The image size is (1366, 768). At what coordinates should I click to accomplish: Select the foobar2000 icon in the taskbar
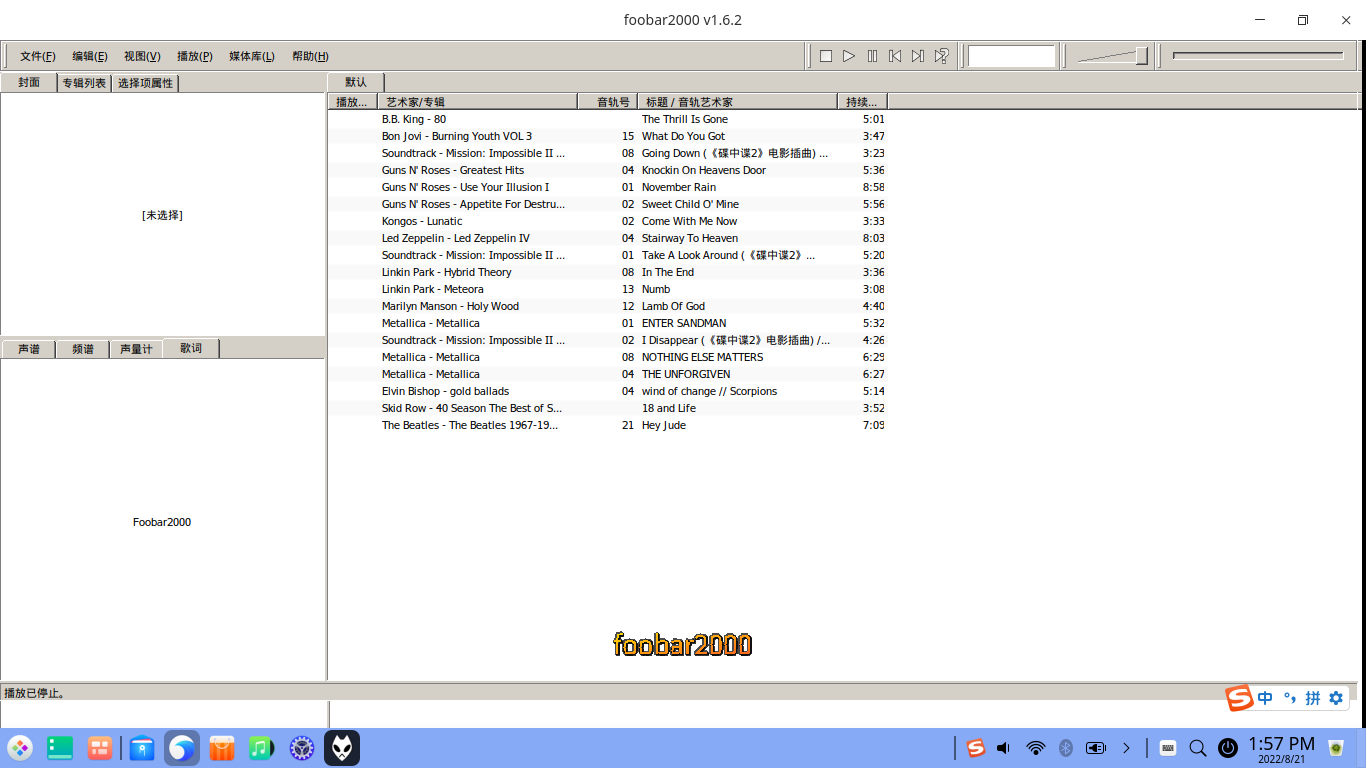[x=342, y=748]
